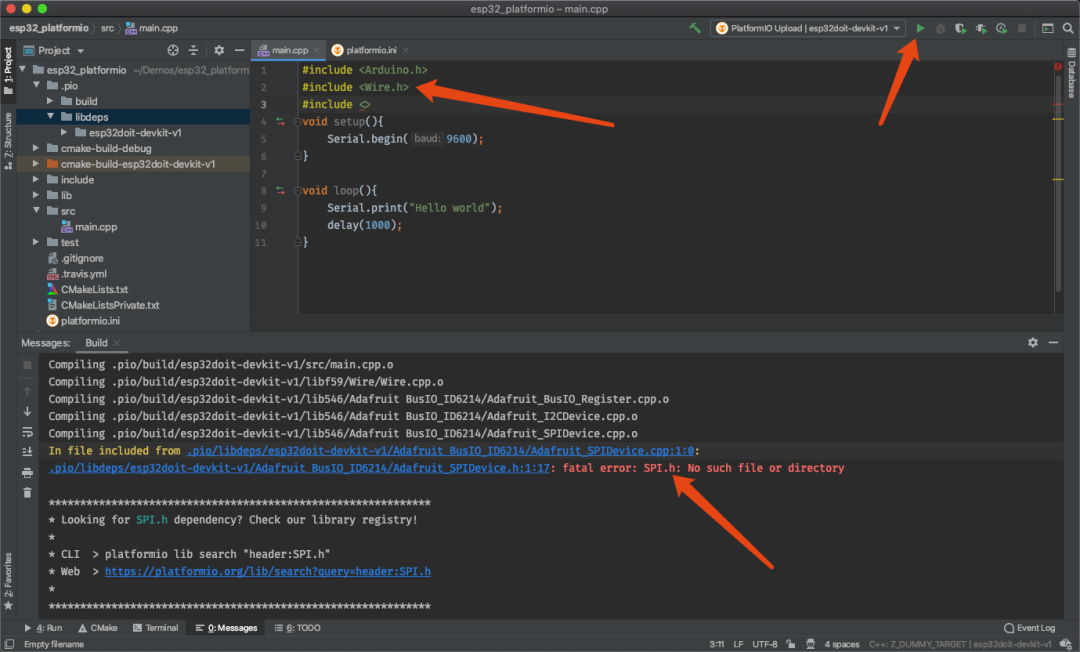Expand the build folder in the tree
1080x652 pixels.
(52, 101)
